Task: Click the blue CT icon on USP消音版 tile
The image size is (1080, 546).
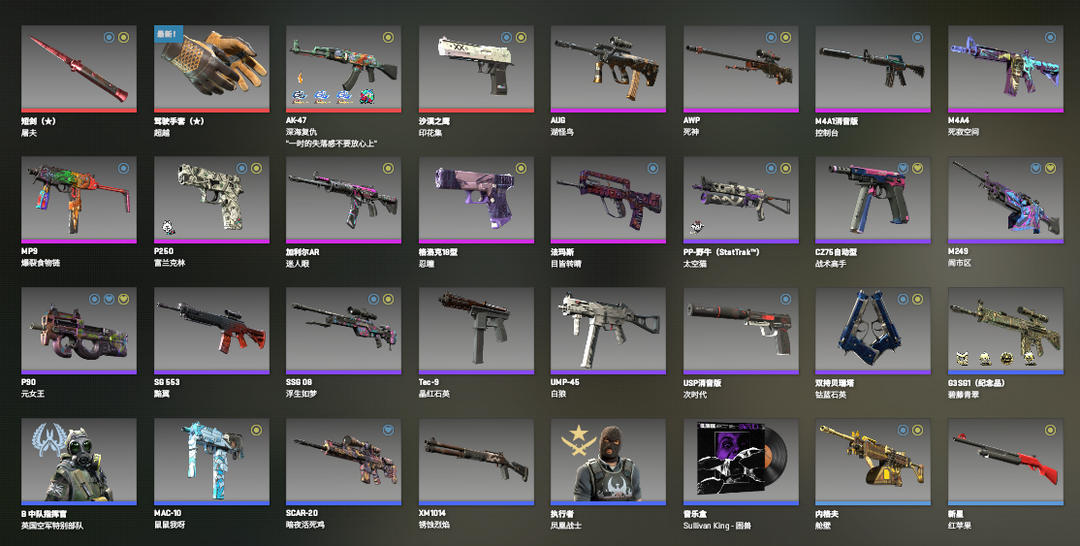Action: pyautogui.click(x=786, y=299)
